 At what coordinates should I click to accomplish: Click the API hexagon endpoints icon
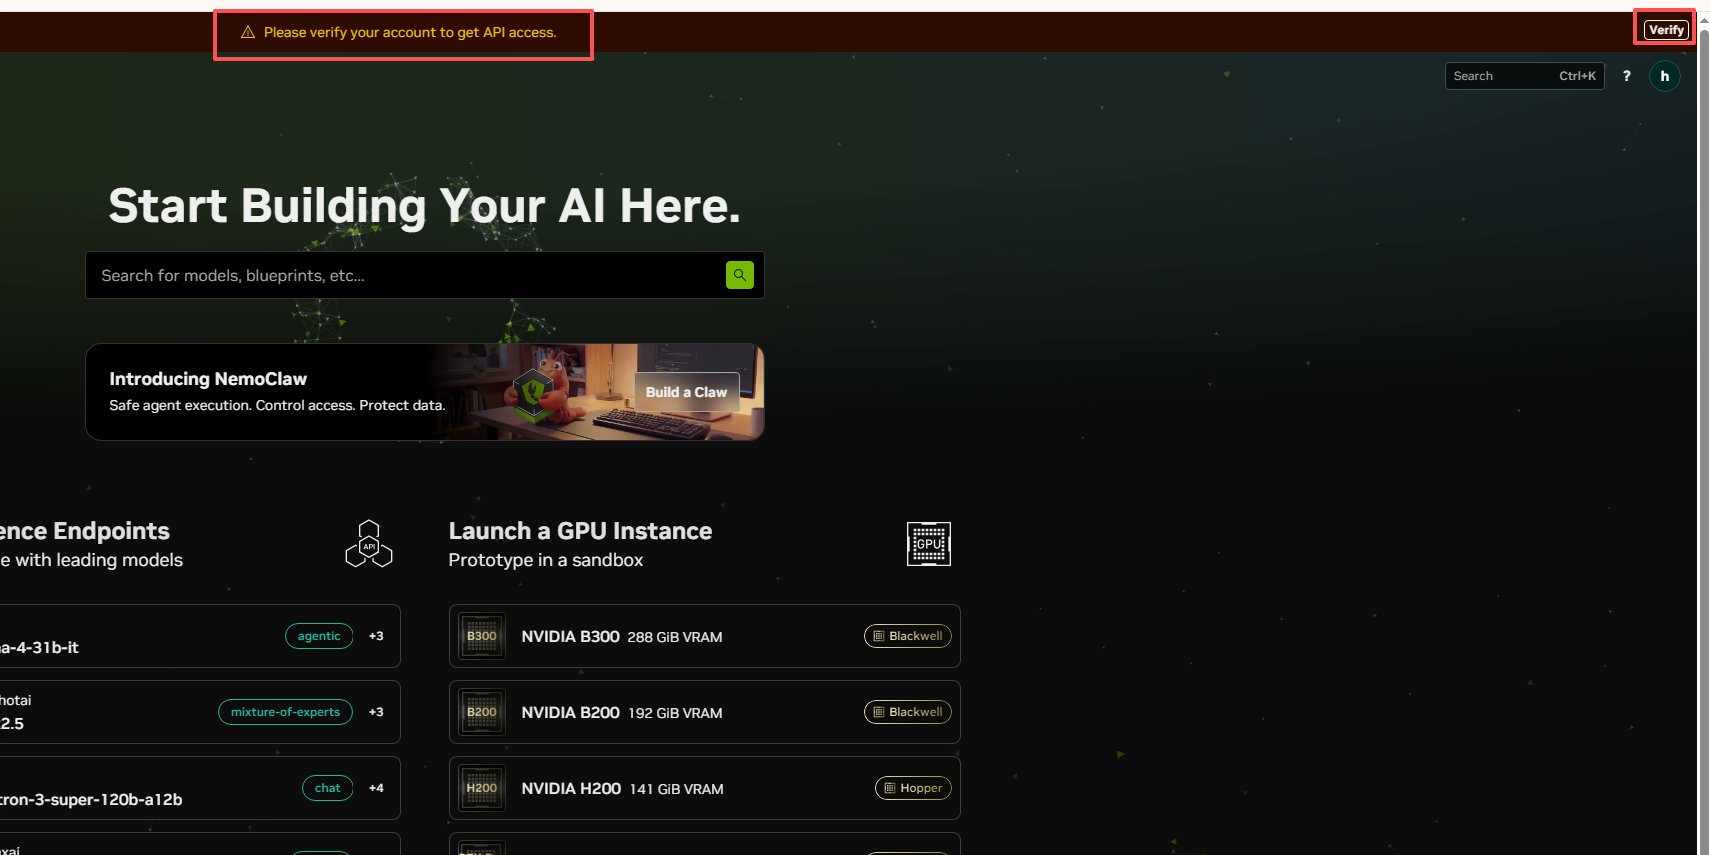(369, 543)
